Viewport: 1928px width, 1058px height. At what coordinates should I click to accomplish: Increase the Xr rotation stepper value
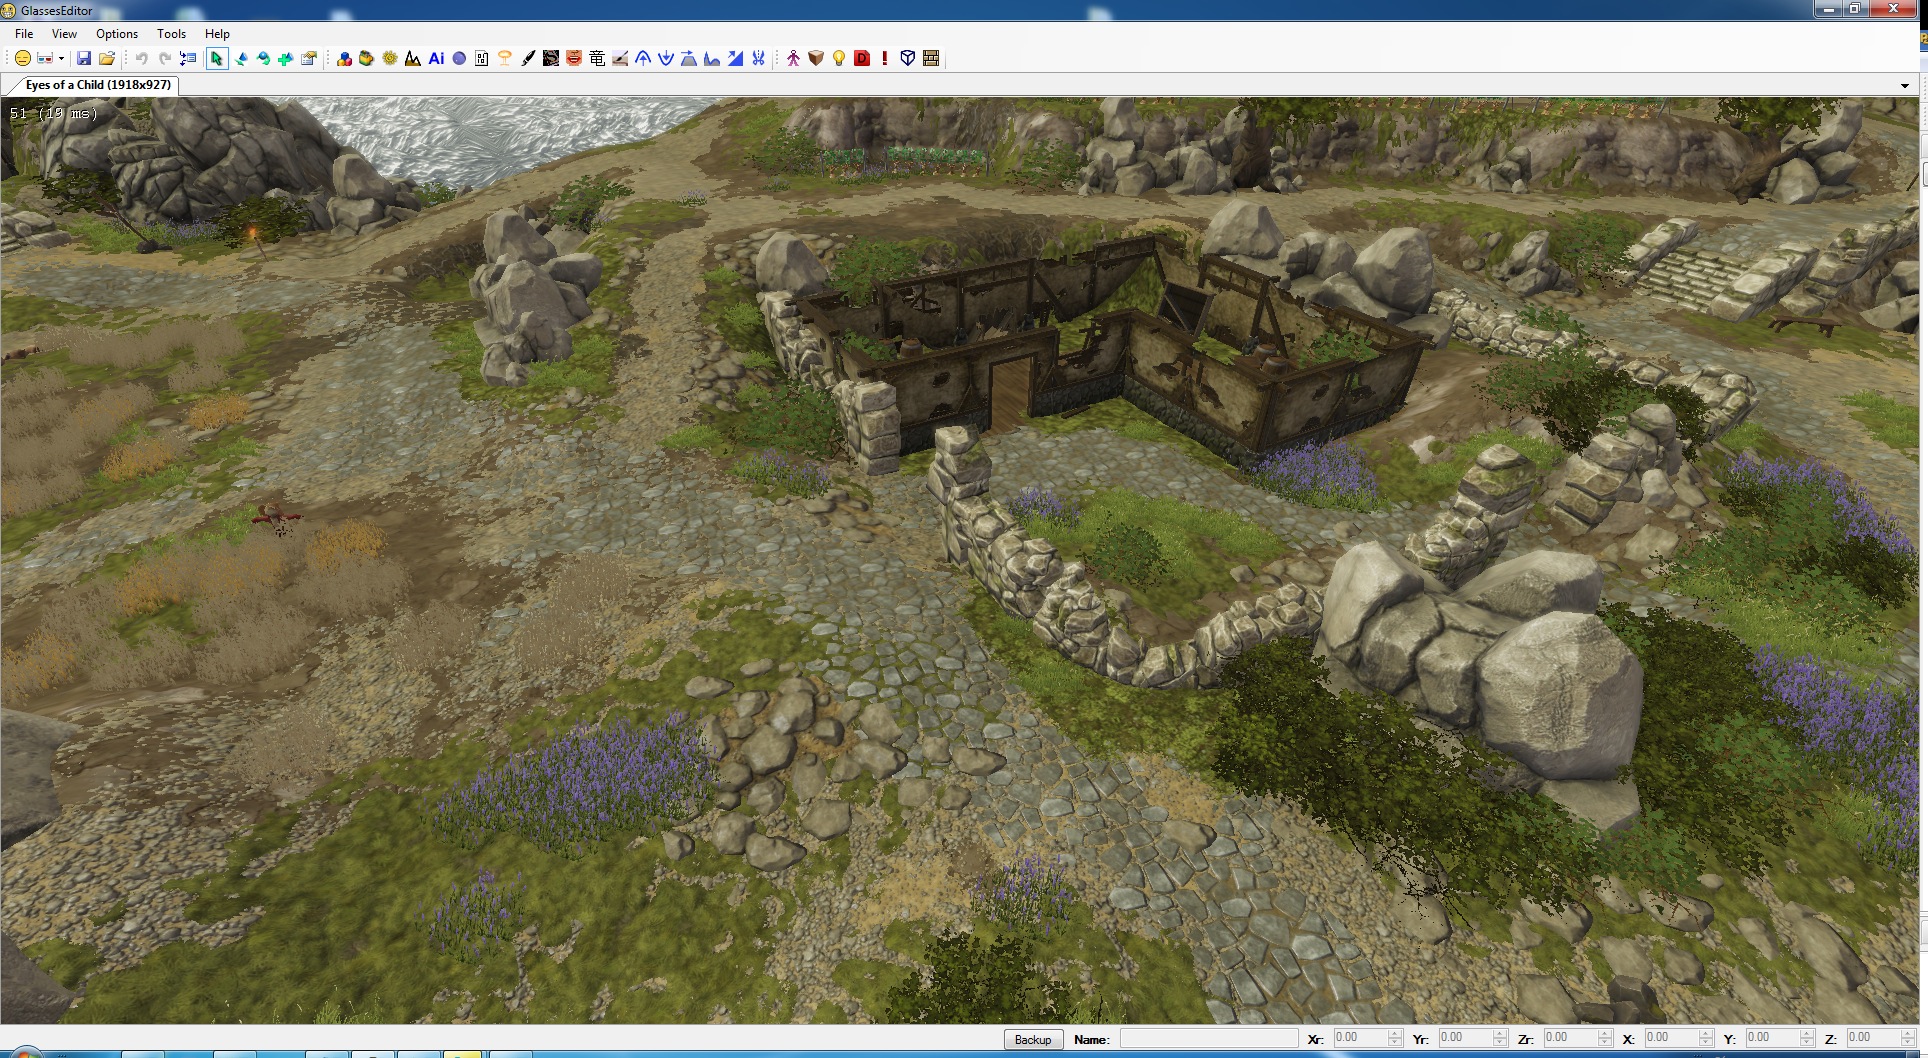coord(1395,1034)
